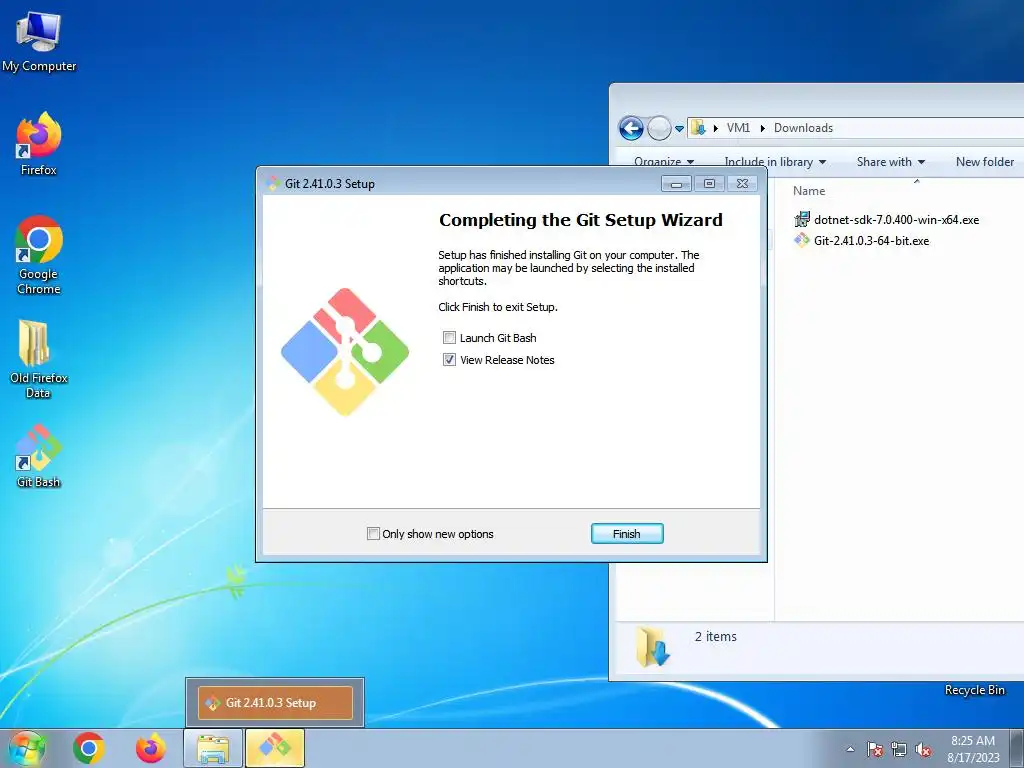Enable the Launch Git Bash checkbox
The width and height of the screenshot is (1024, 768).
coord(449,338)
